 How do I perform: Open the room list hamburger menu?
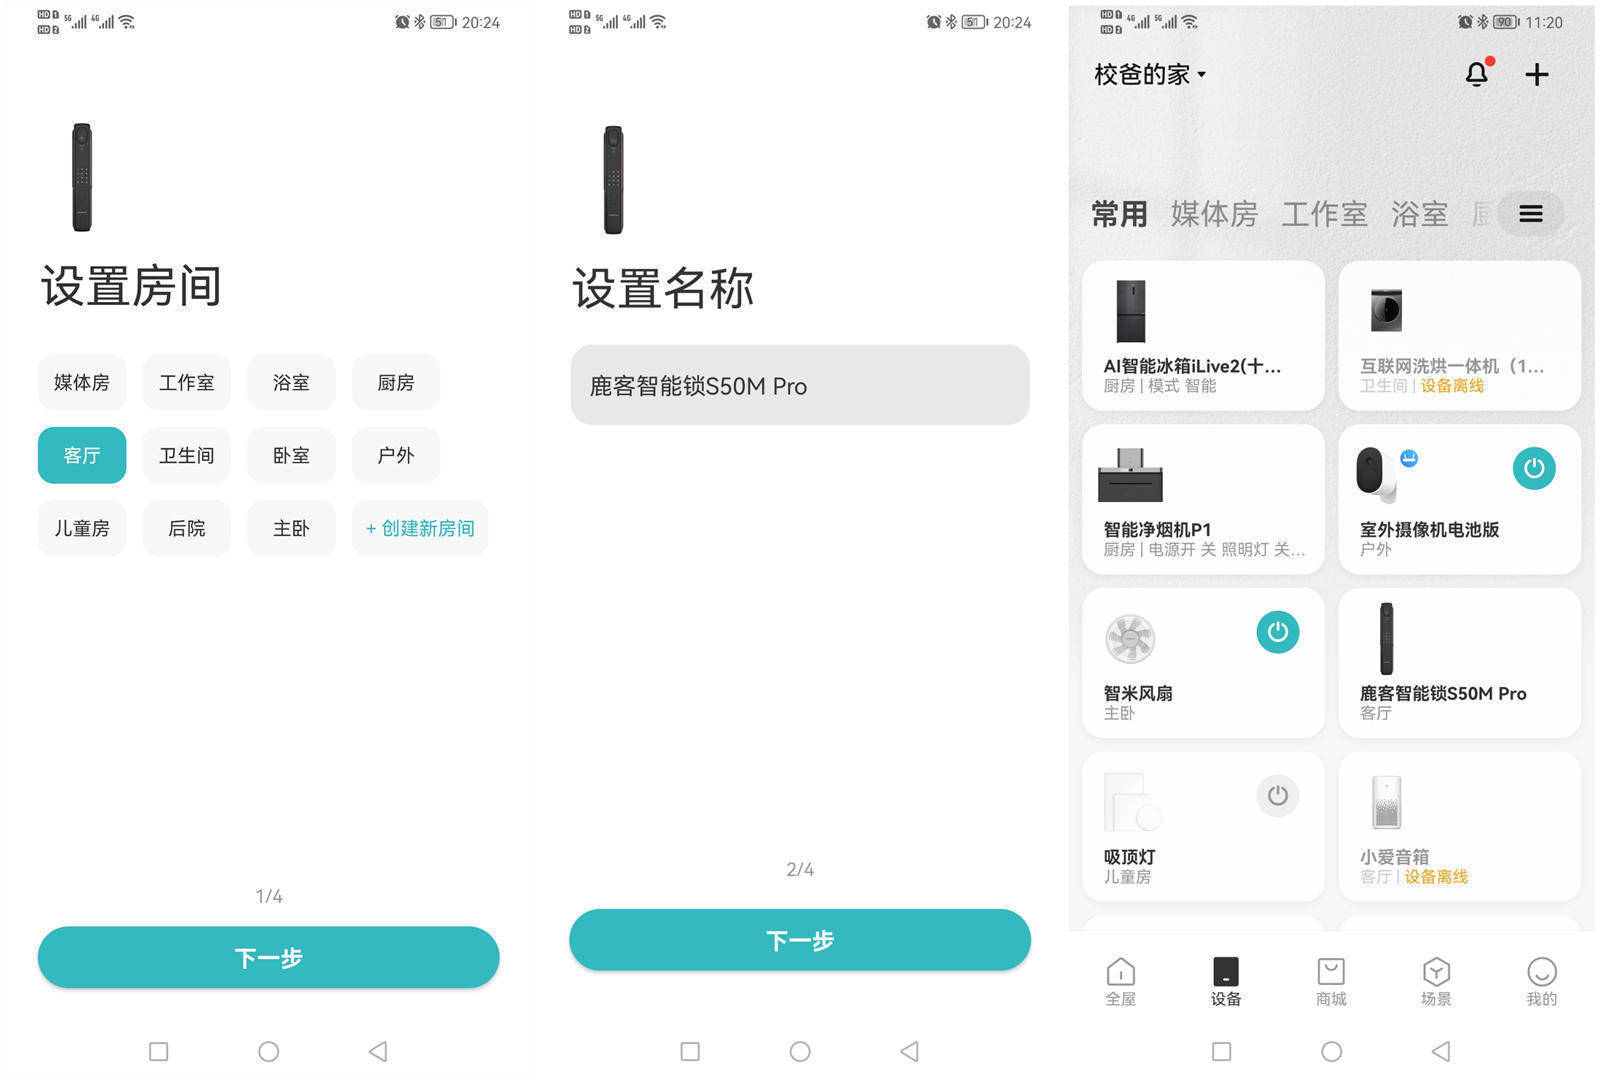coord(1531,213)
